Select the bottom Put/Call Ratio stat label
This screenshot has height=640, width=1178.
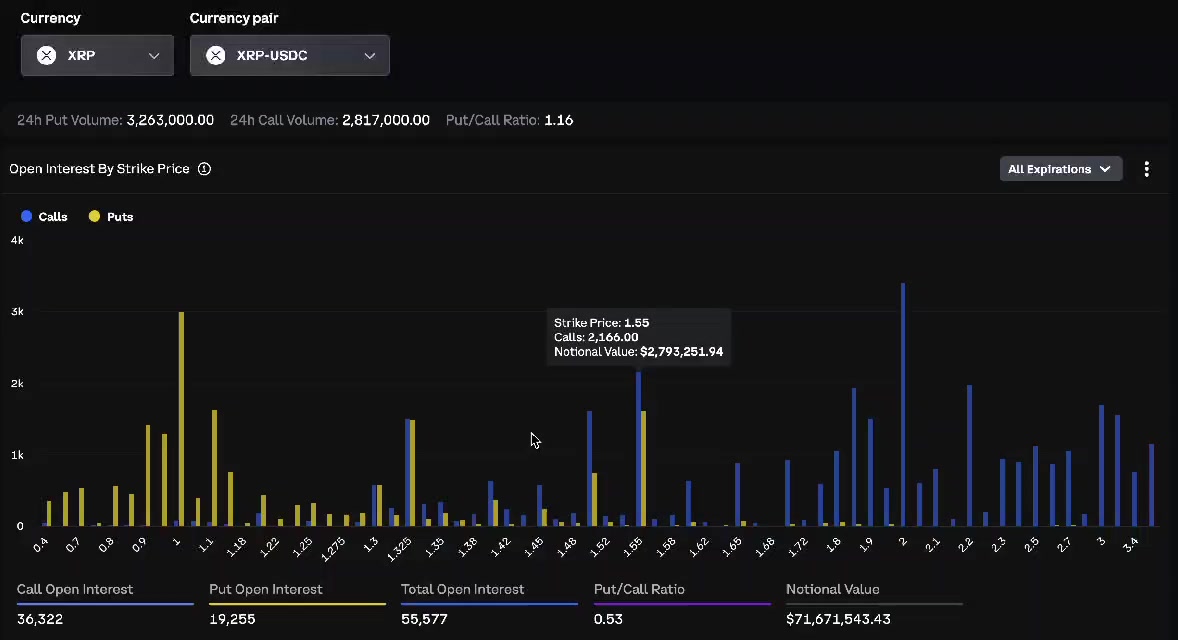click(x=639, y=590)
